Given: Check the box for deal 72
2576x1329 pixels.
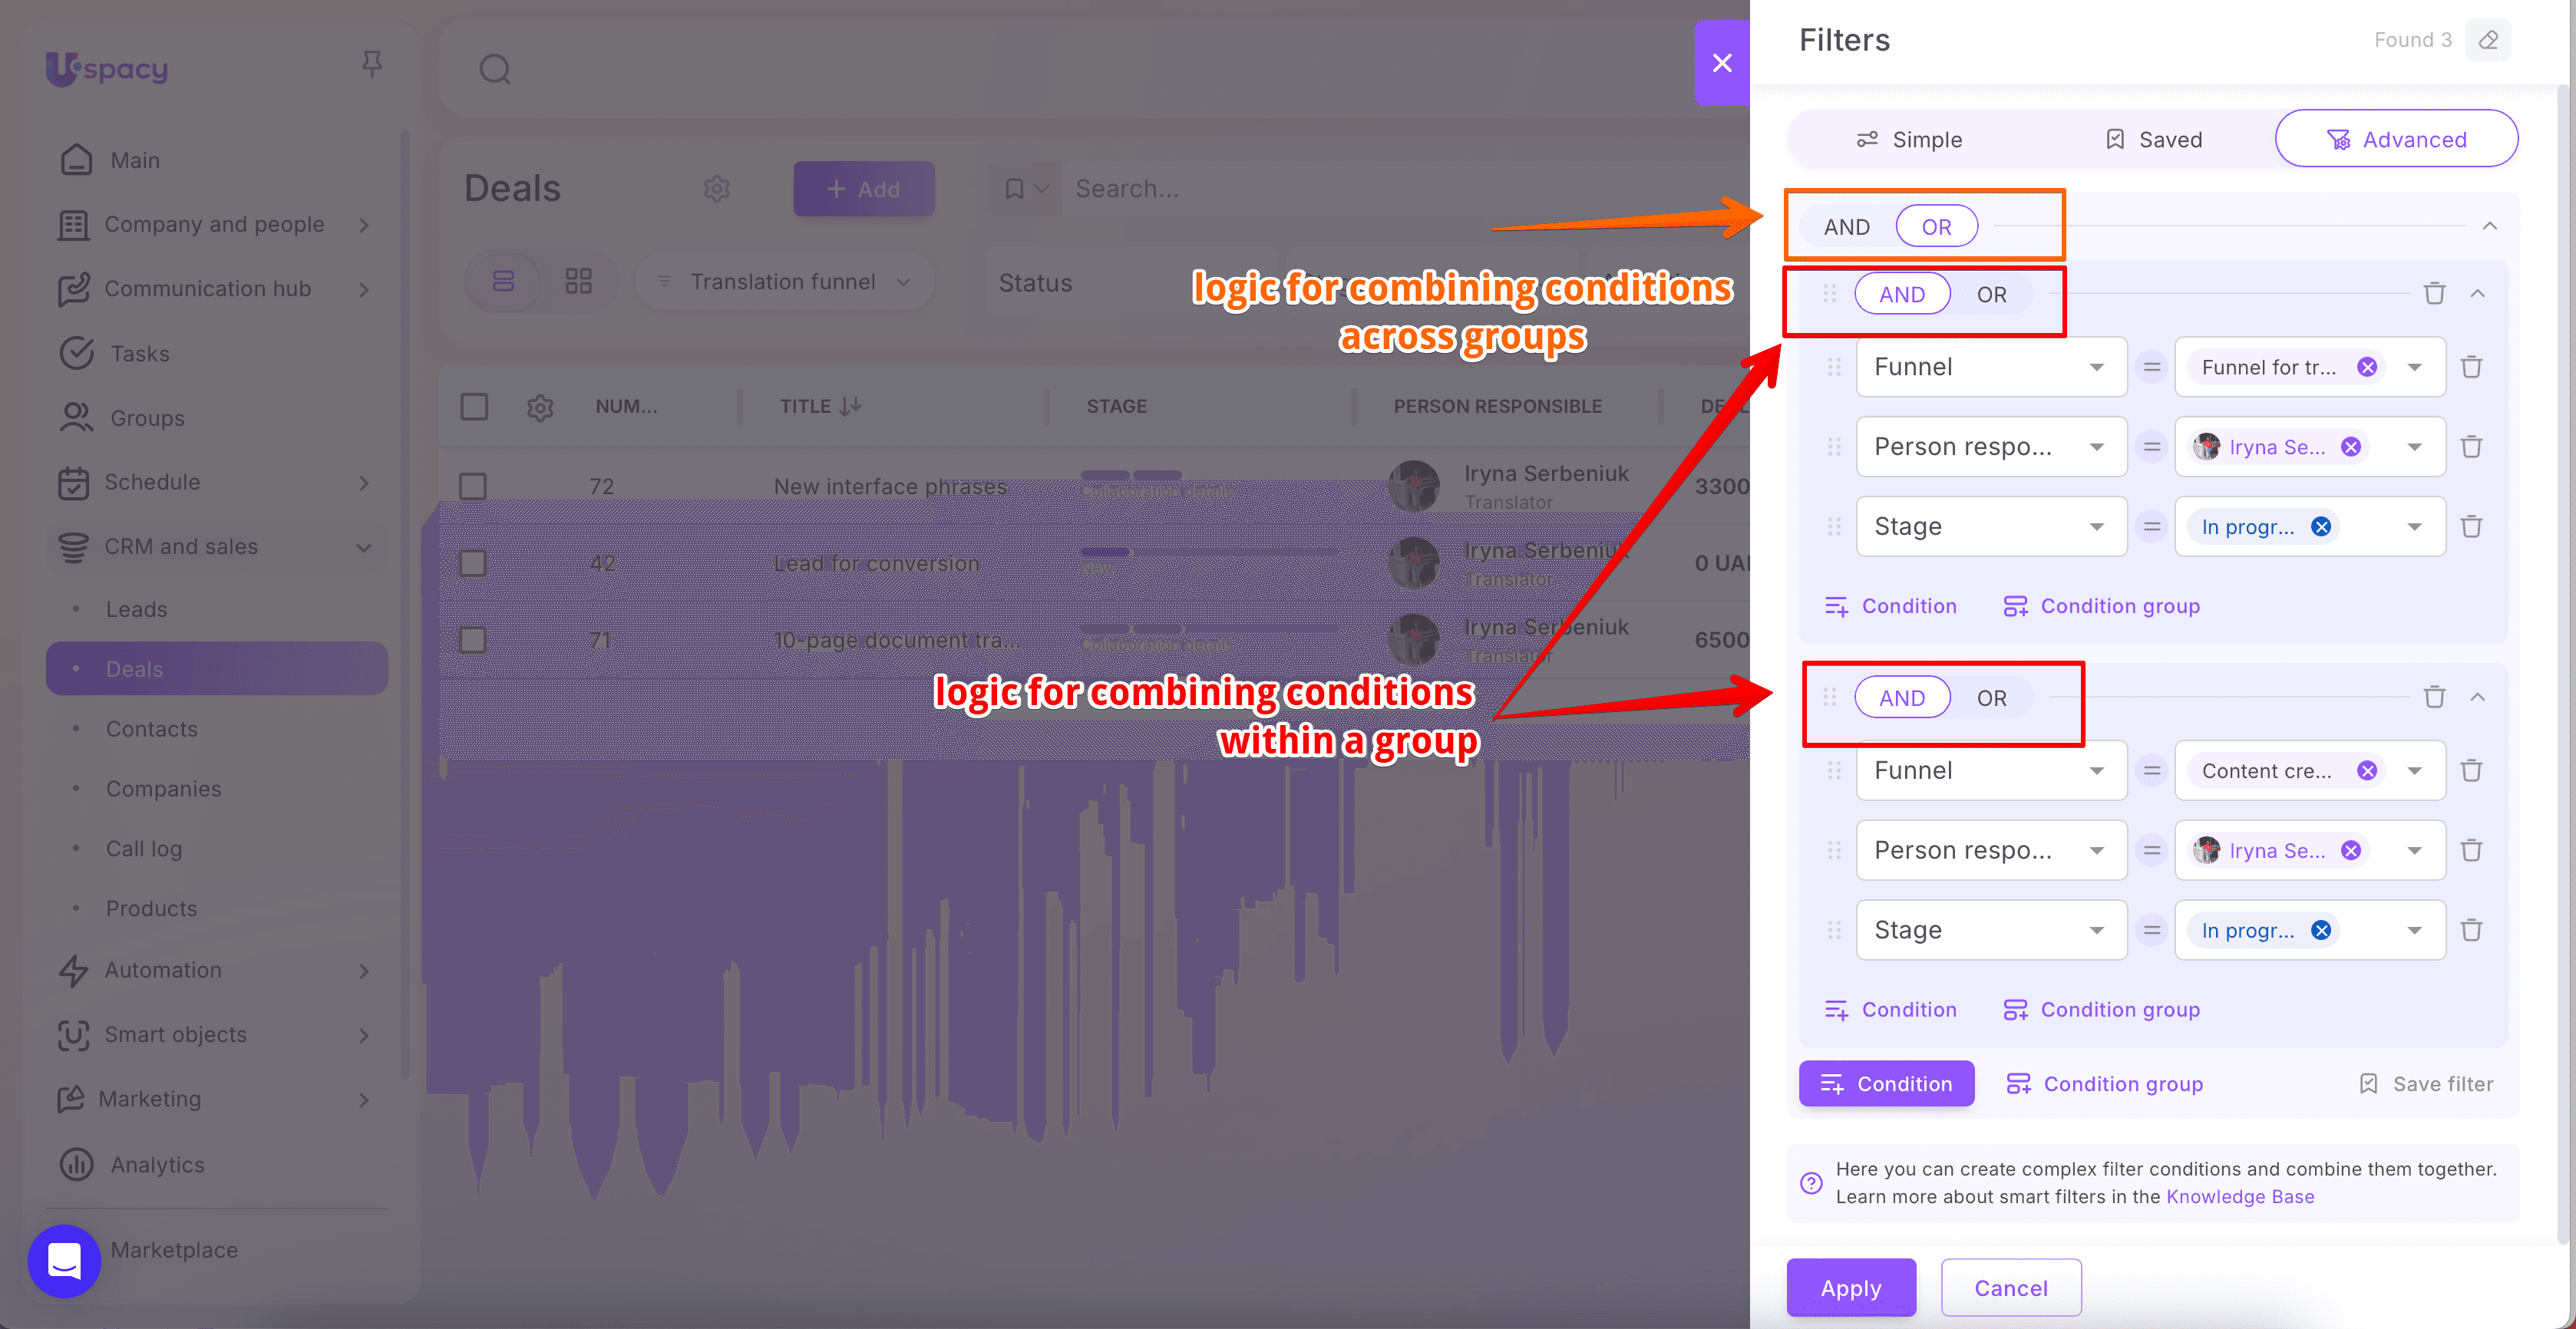Looking at the screenshot, I should [473, 487].
